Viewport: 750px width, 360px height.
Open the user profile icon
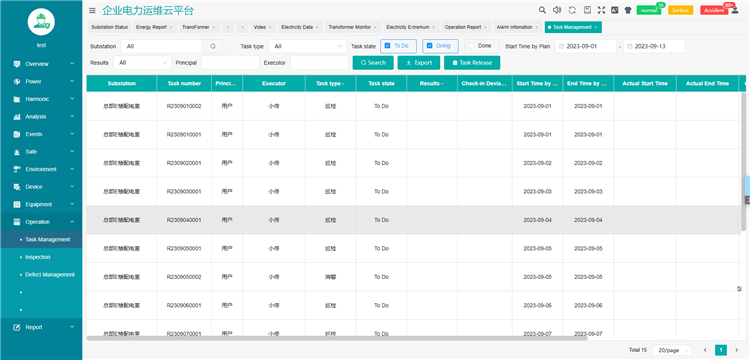(x=735, y=11)
